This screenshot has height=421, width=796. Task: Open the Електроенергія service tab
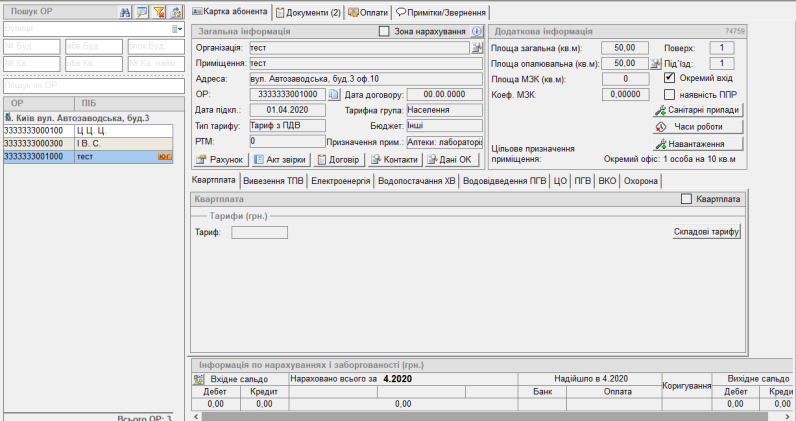342,181
